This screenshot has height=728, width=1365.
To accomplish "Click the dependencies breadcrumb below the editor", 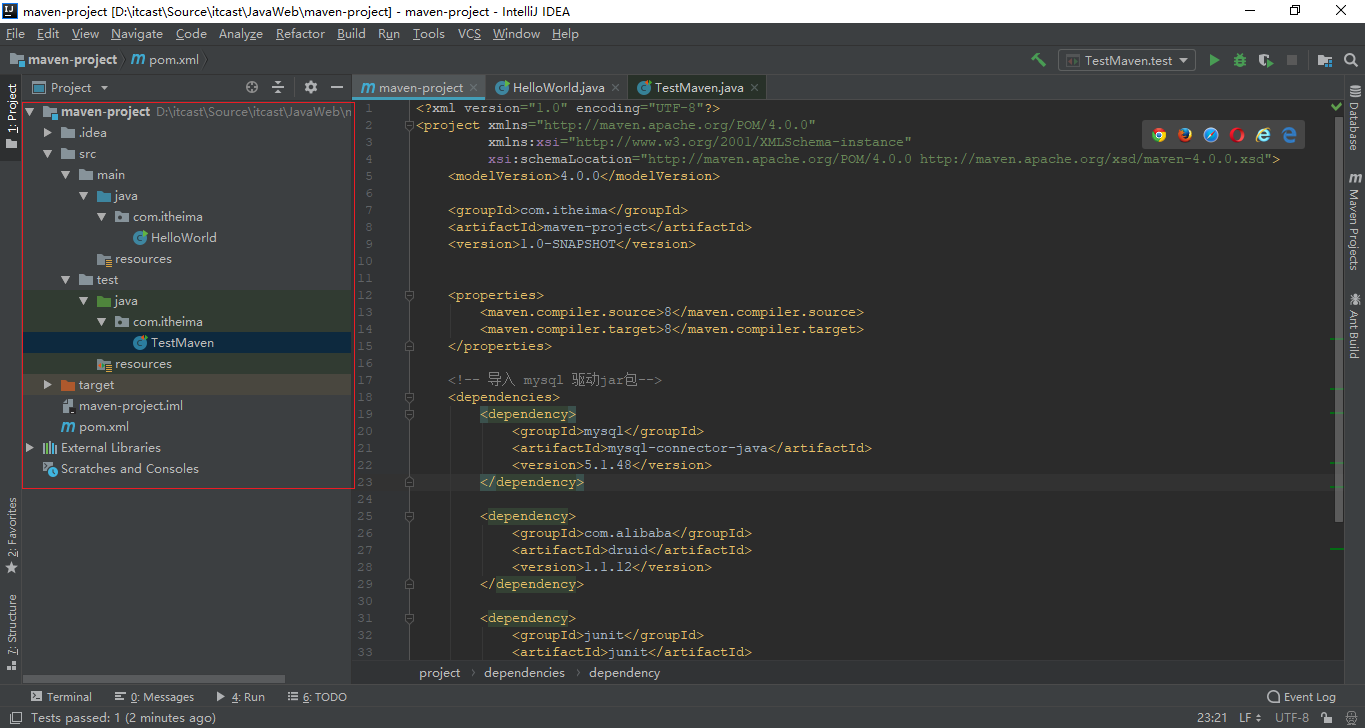I will click(524, 673).
